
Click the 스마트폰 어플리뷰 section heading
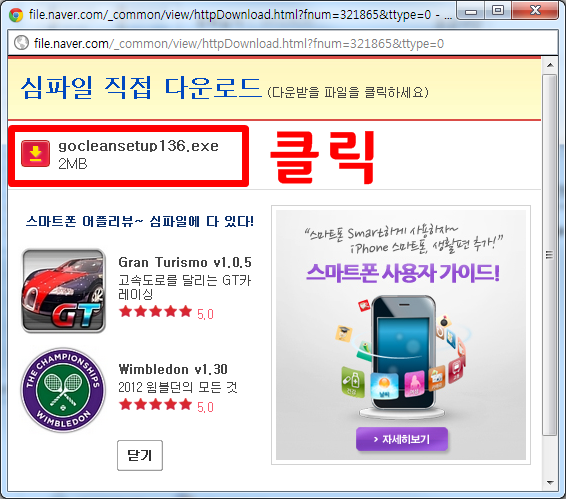(140, 221)
